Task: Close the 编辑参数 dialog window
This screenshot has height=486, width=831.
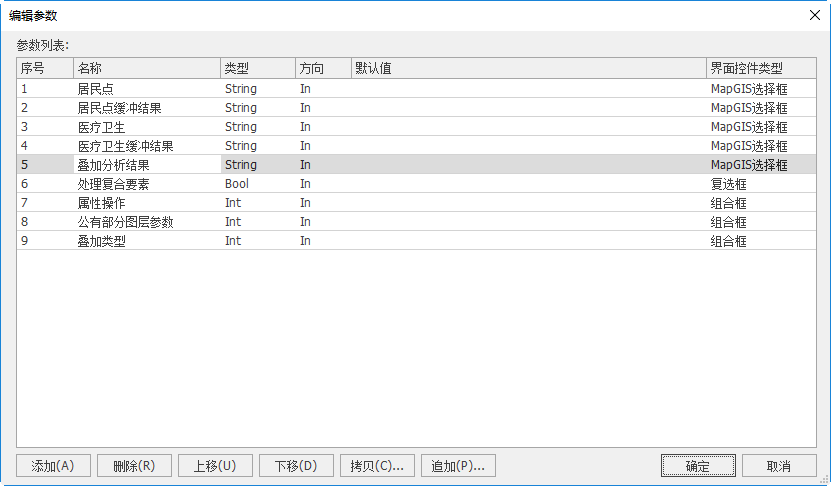Action: (x=813, y=15)
